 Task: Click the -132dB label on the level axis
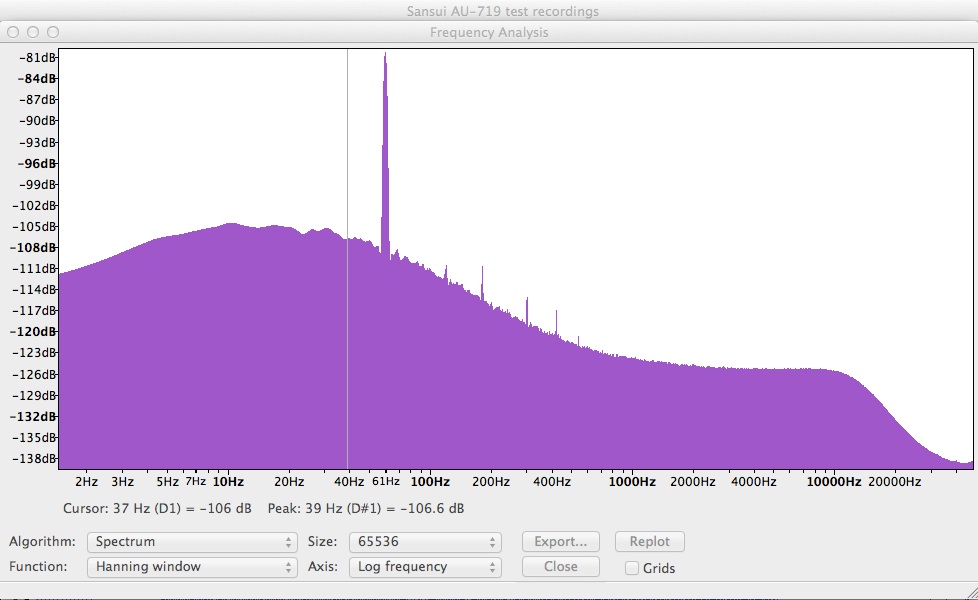(x=33, y=417)
